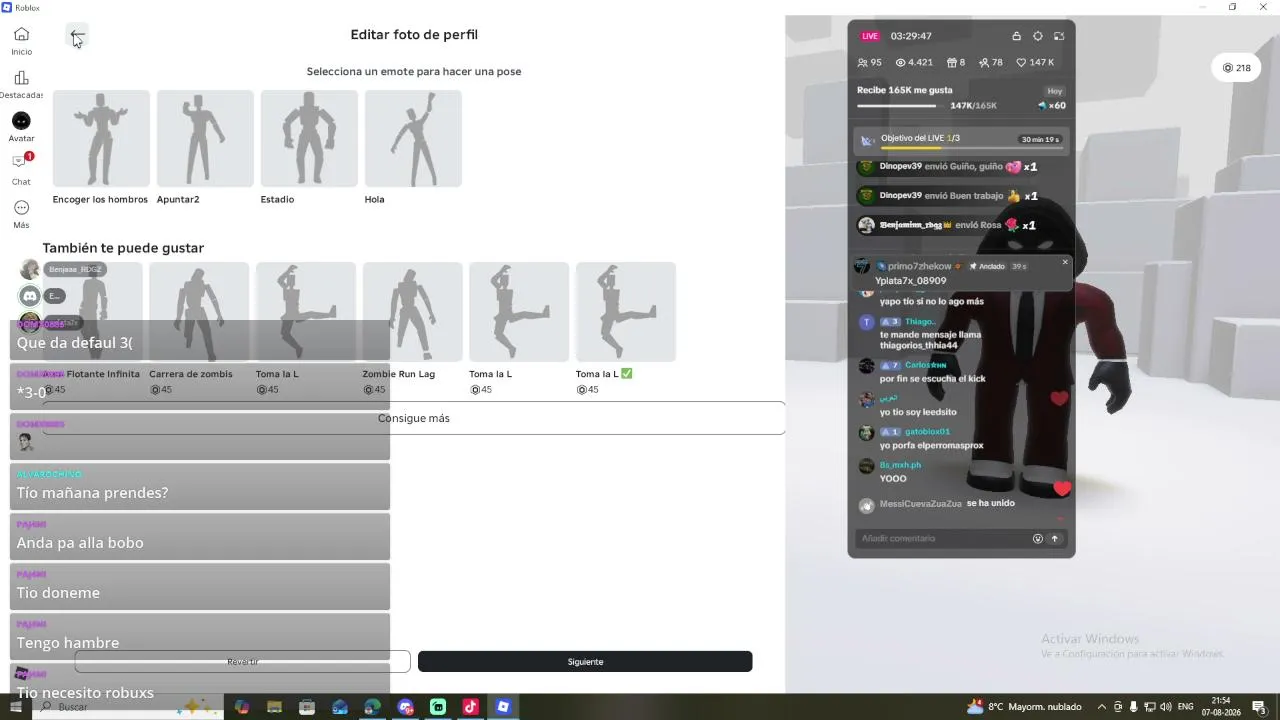The height and width of the screenshot is (720, 1280).
Task: Open Discord from the taskbar
Action: click(x=405, y=707)
